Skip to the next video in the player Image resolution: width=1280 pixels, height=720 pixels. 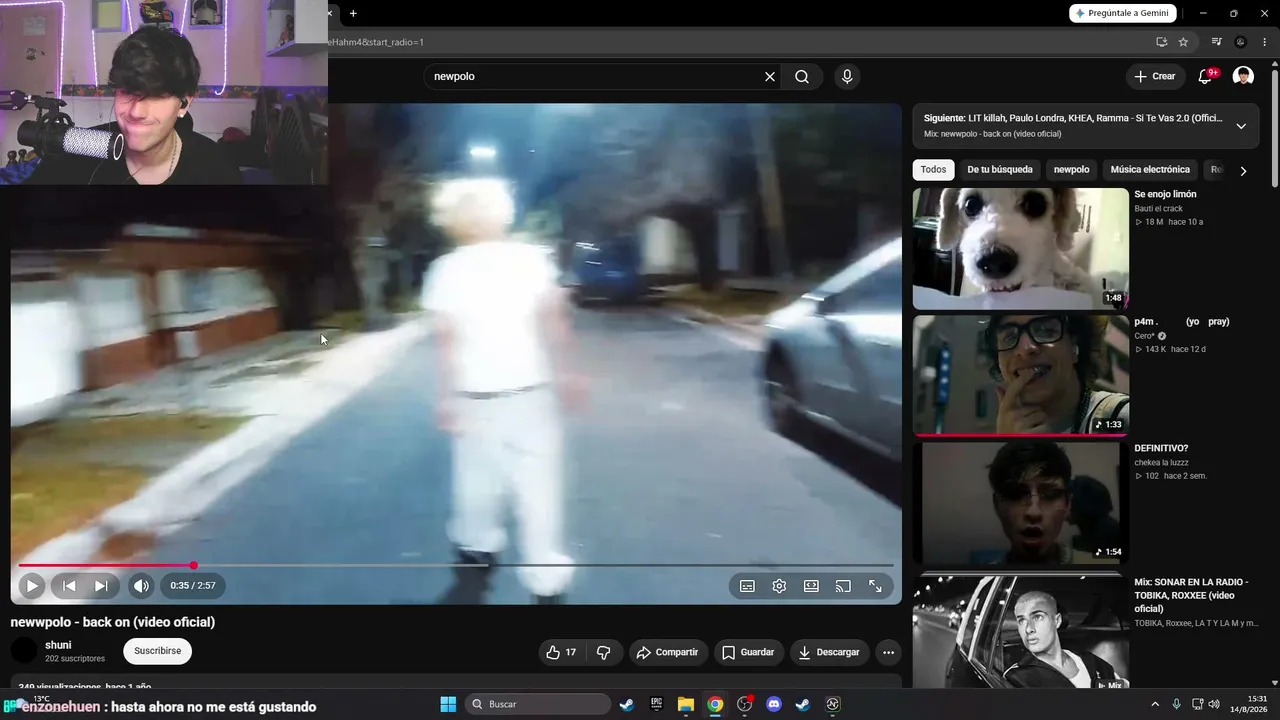click(101, 586)
